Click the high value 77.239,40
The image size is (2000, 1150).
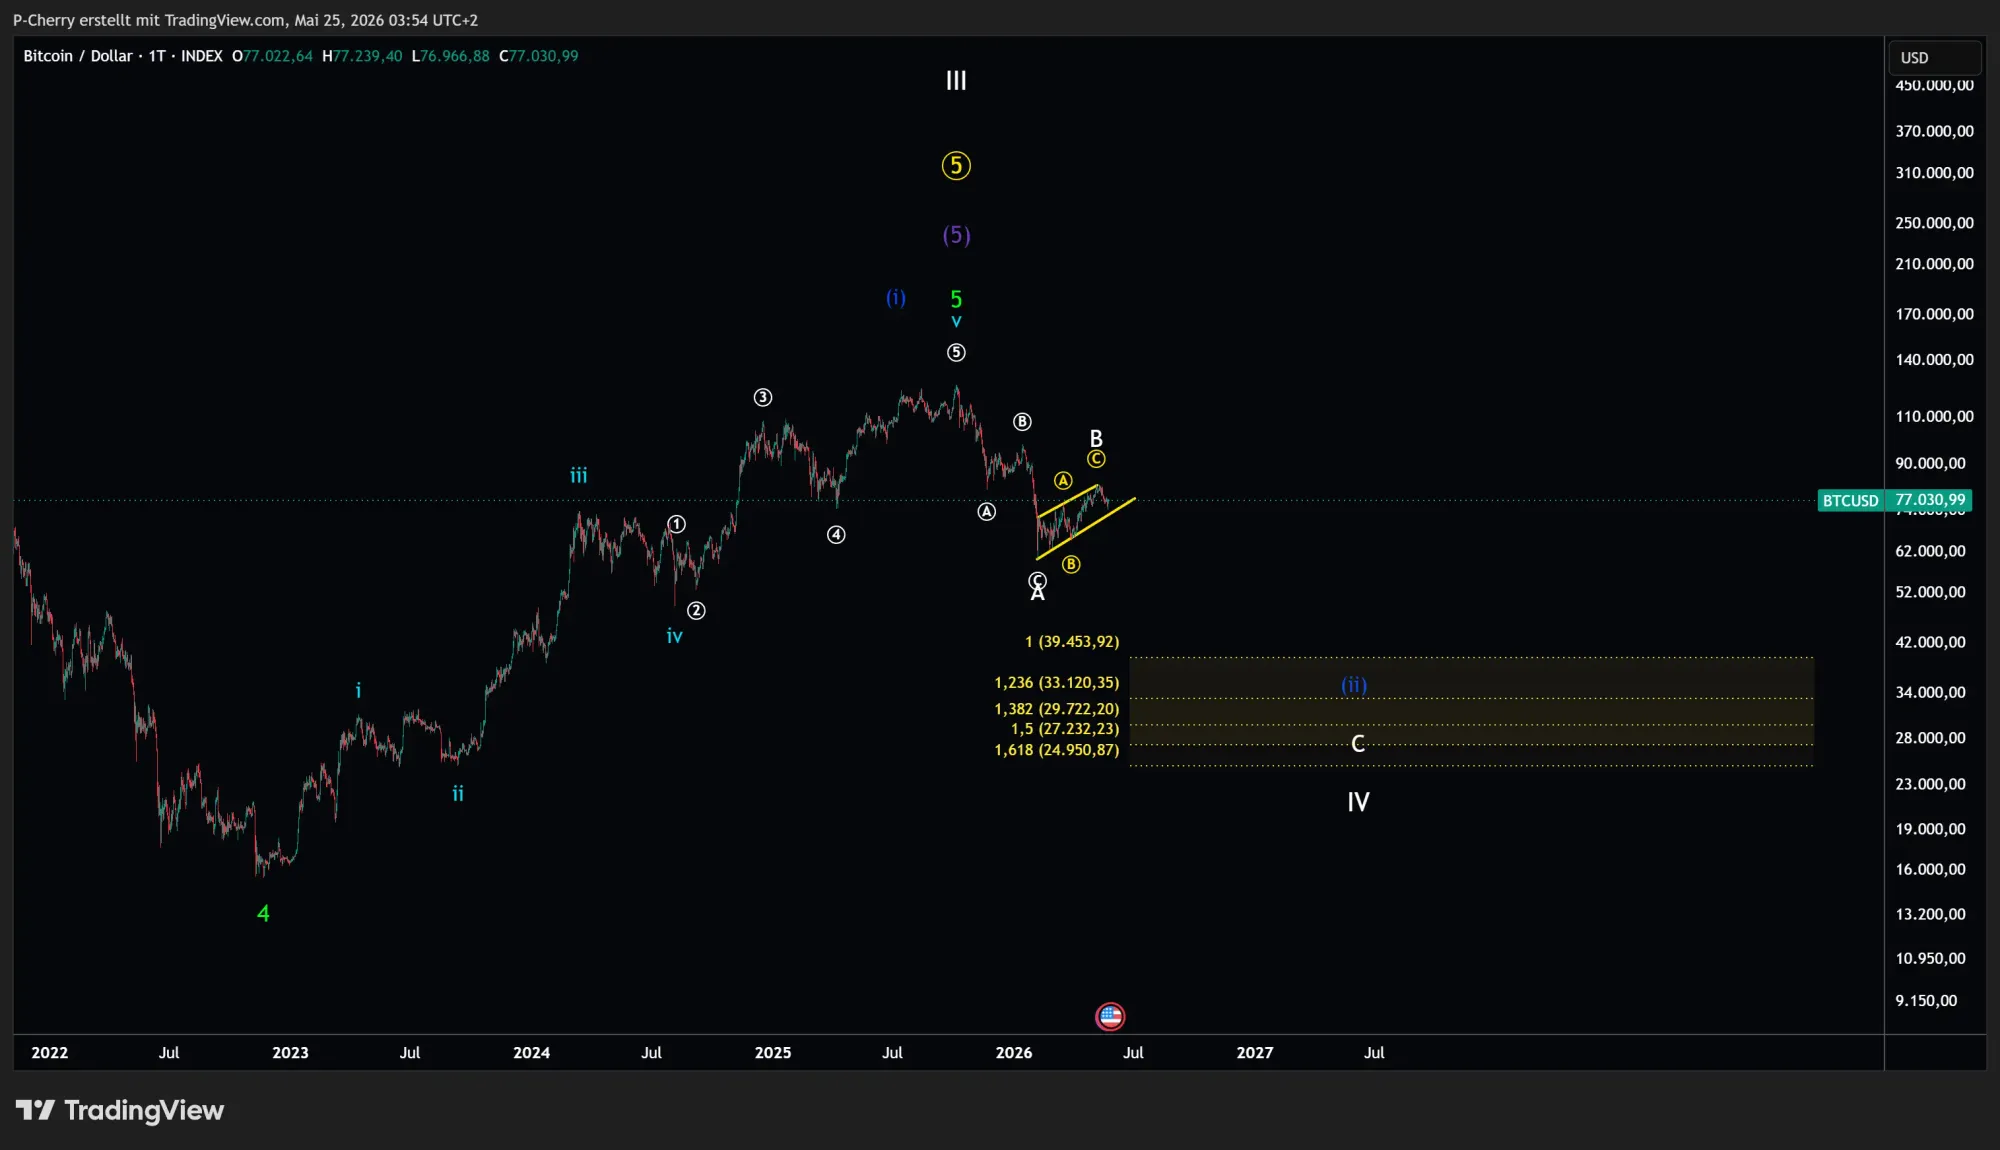pos(367,56)
